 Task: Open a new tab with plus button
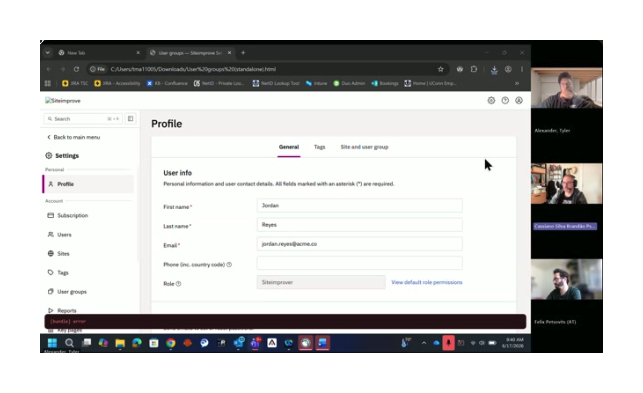tap(243, 53)
